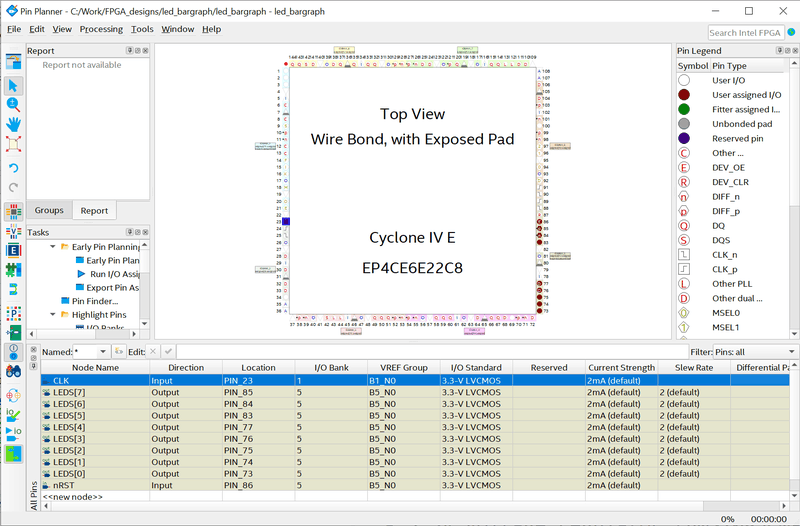Click the globe icon beside search box
Image resolution: width=800 pixels, height=526 pixels.
[x=791, y=32]
